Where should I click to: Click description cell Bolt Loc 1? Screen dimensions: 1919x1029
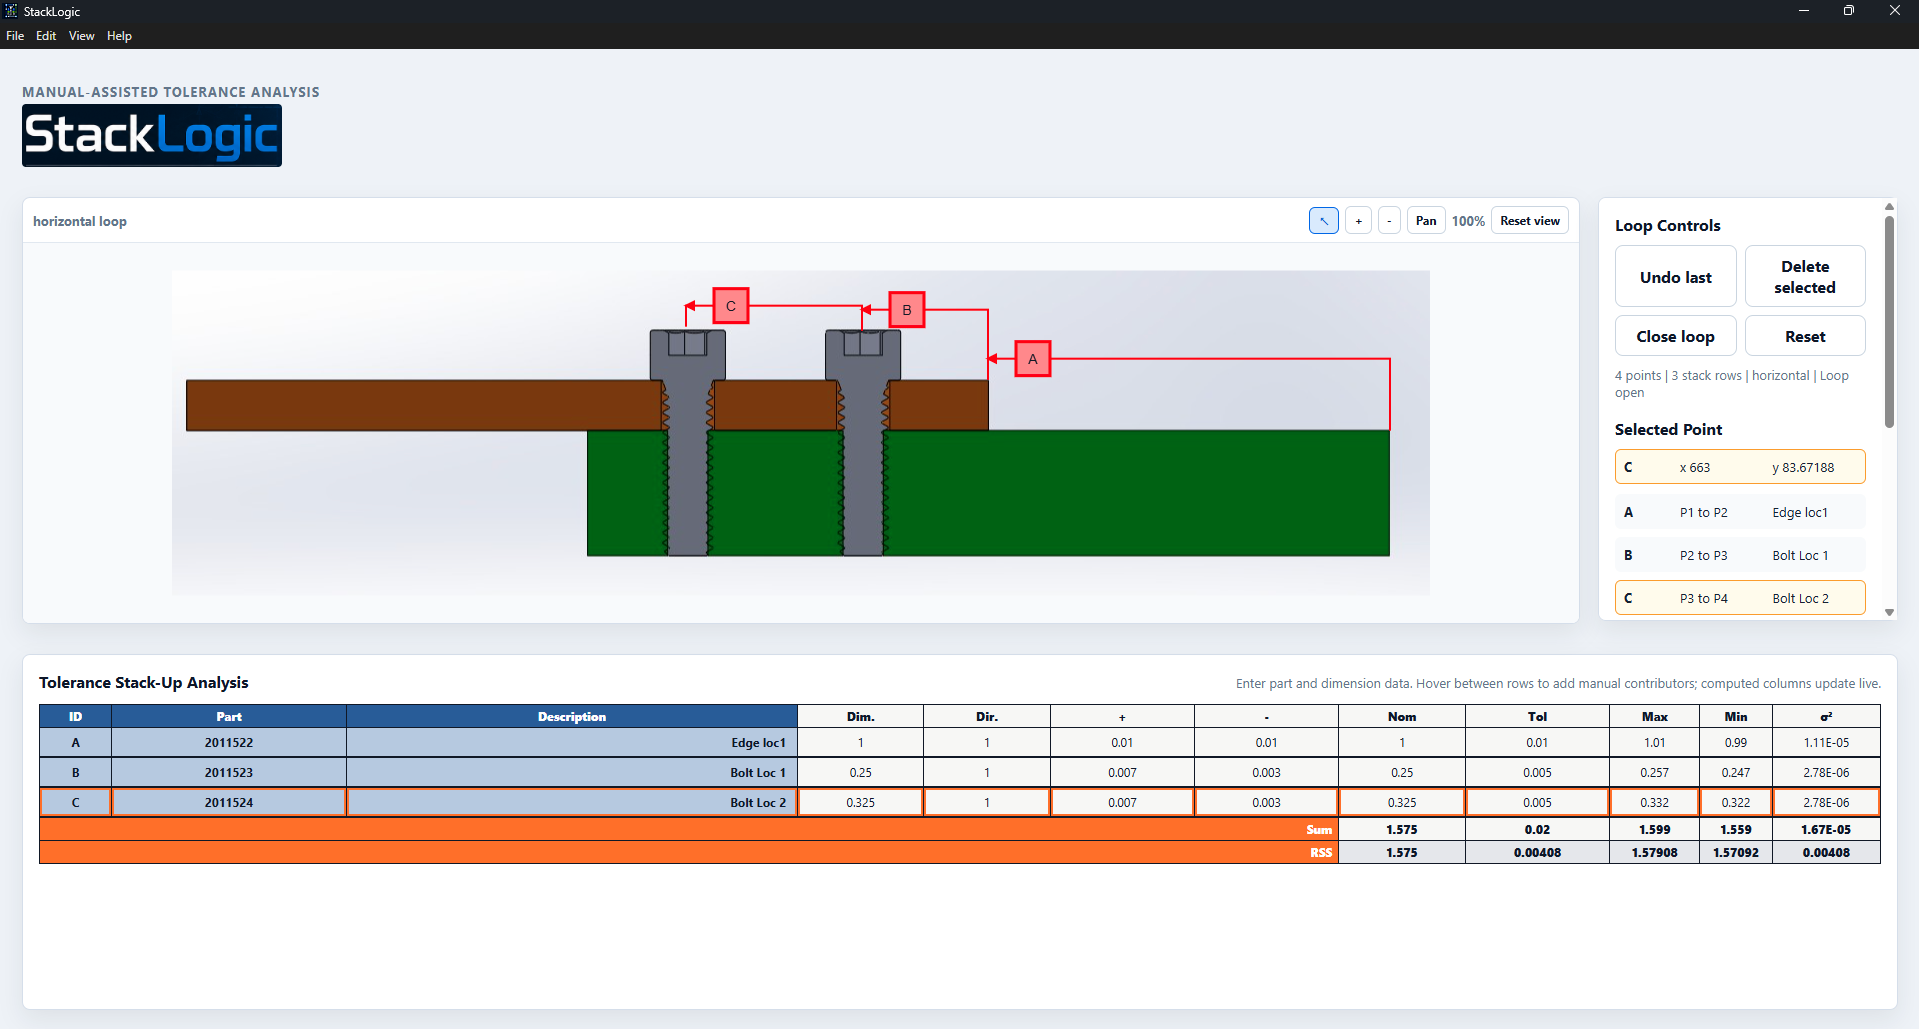click(x=572, y=773)
